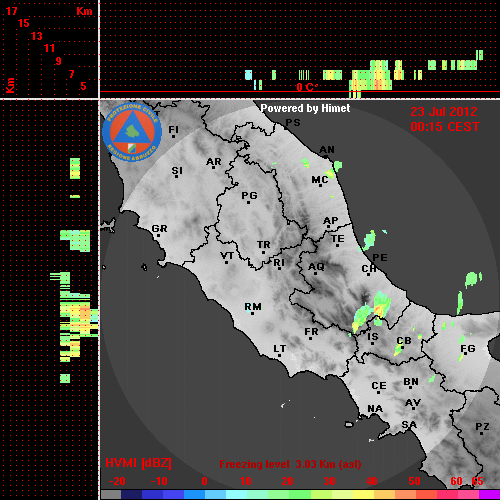Click the NA city label
500x500 pixels.
(x=375, y=409)
